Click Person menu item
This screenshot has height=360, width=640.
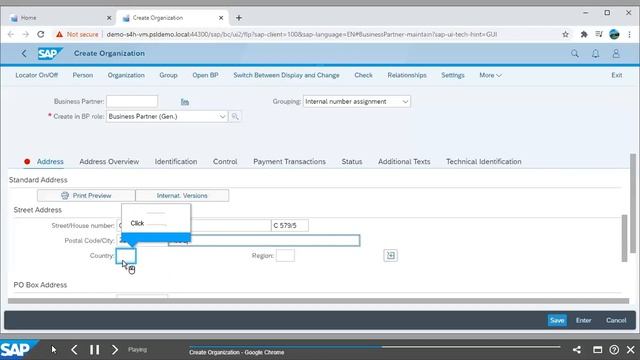(x=82, y=76)
